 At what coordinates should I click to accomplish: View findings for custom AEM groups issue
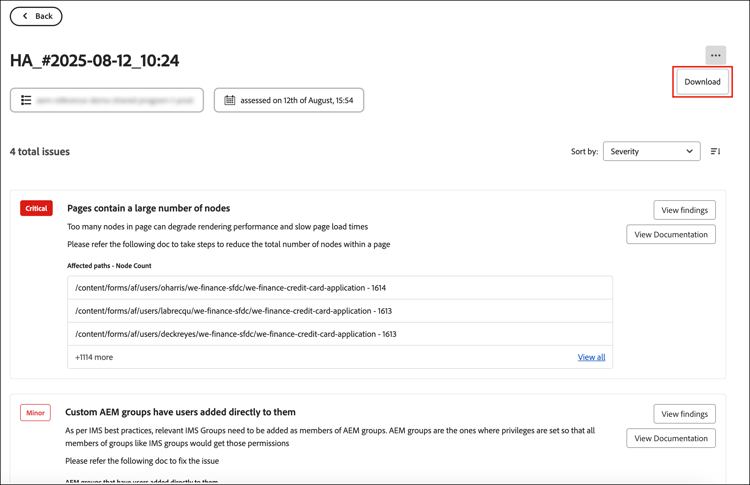coord(684,414)
